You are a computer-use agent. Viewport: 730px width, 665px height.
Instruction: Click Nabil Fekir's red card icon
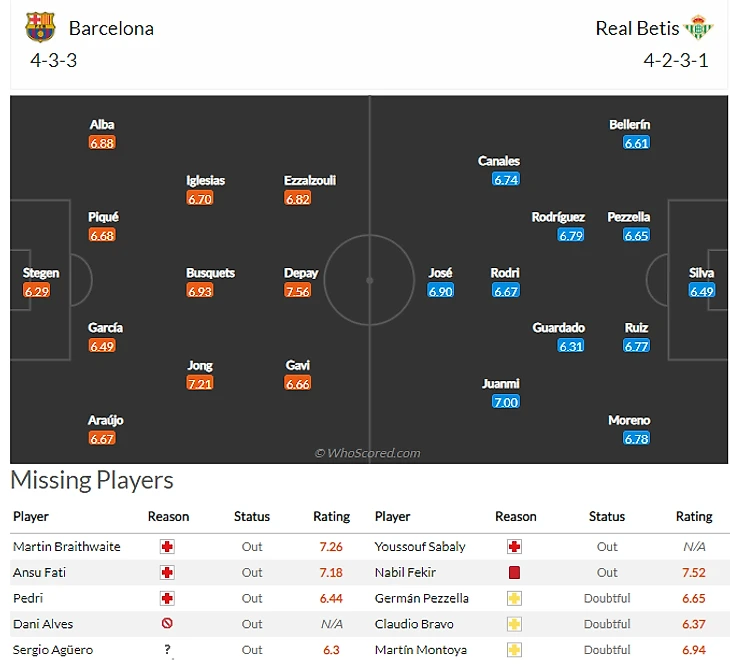pos(515,573)
